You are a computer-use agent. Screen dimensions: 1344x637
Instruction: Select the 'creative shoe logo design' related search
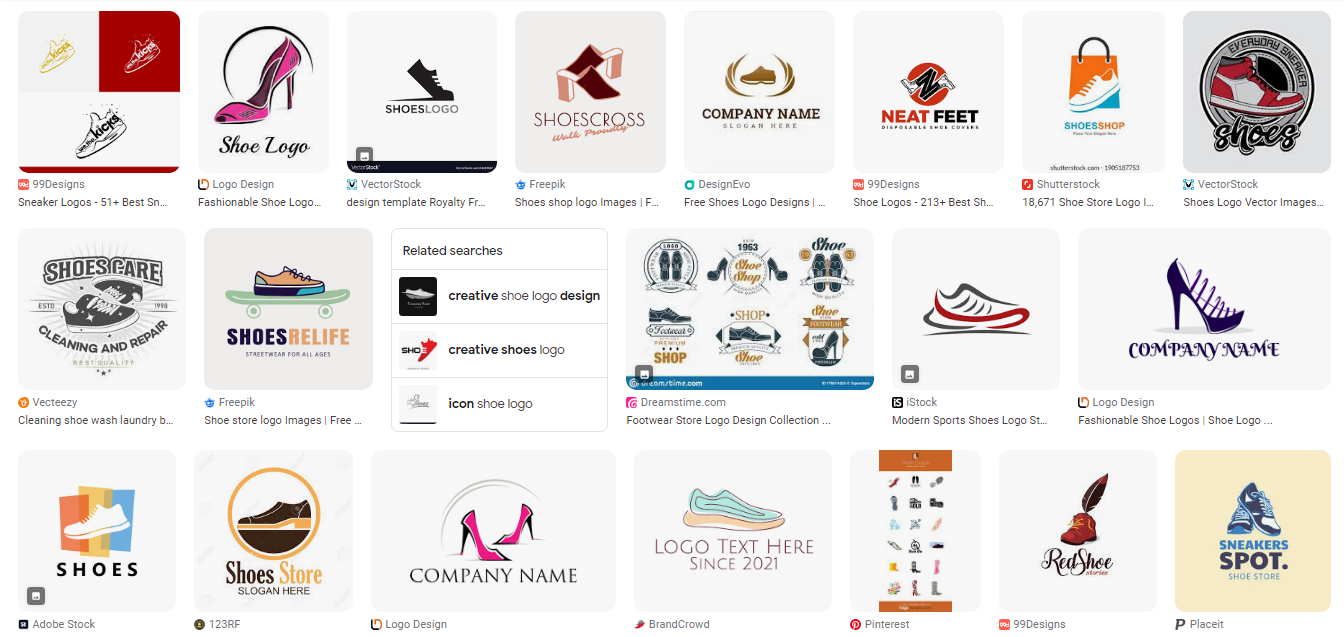[499, 297]
